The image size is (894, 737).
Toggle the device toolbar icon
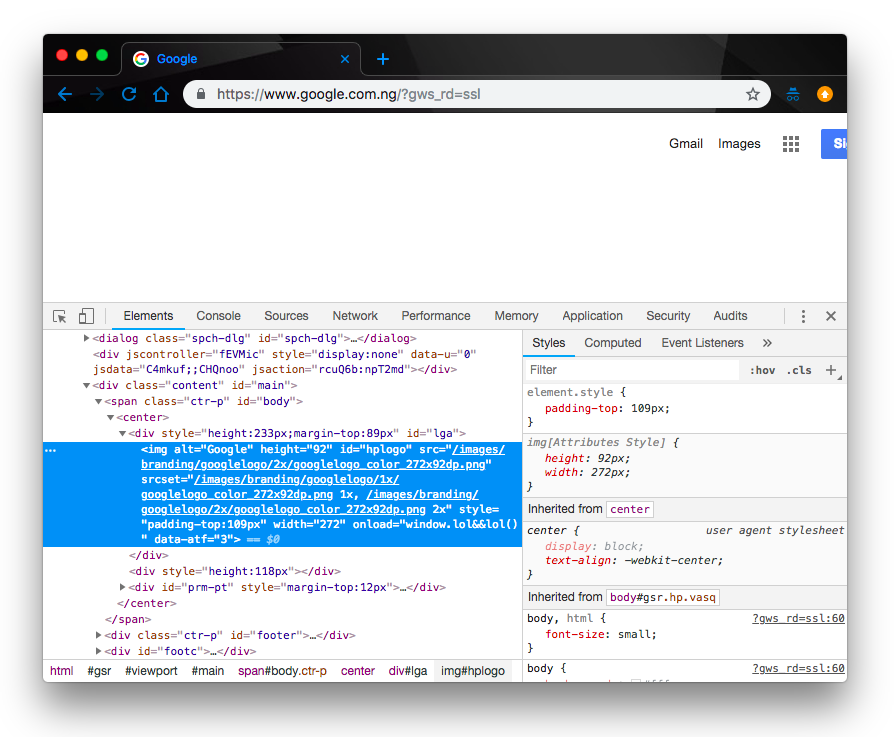coord(86,316)
